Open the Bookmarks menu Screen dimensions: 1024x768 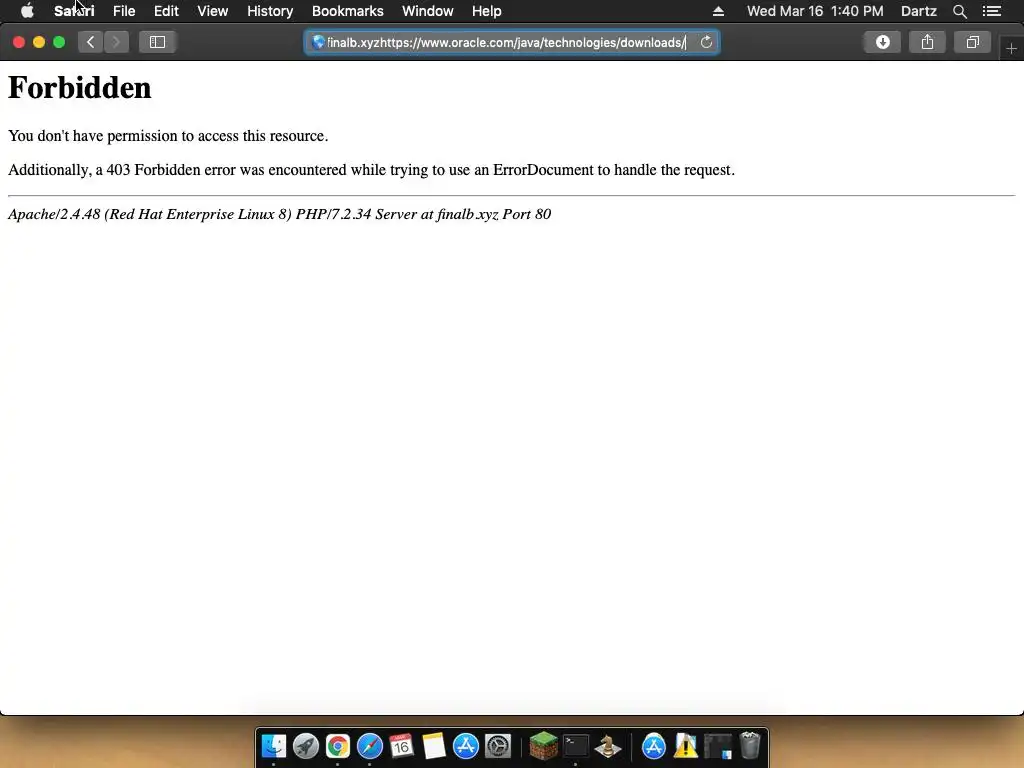(x=347, y=11)
